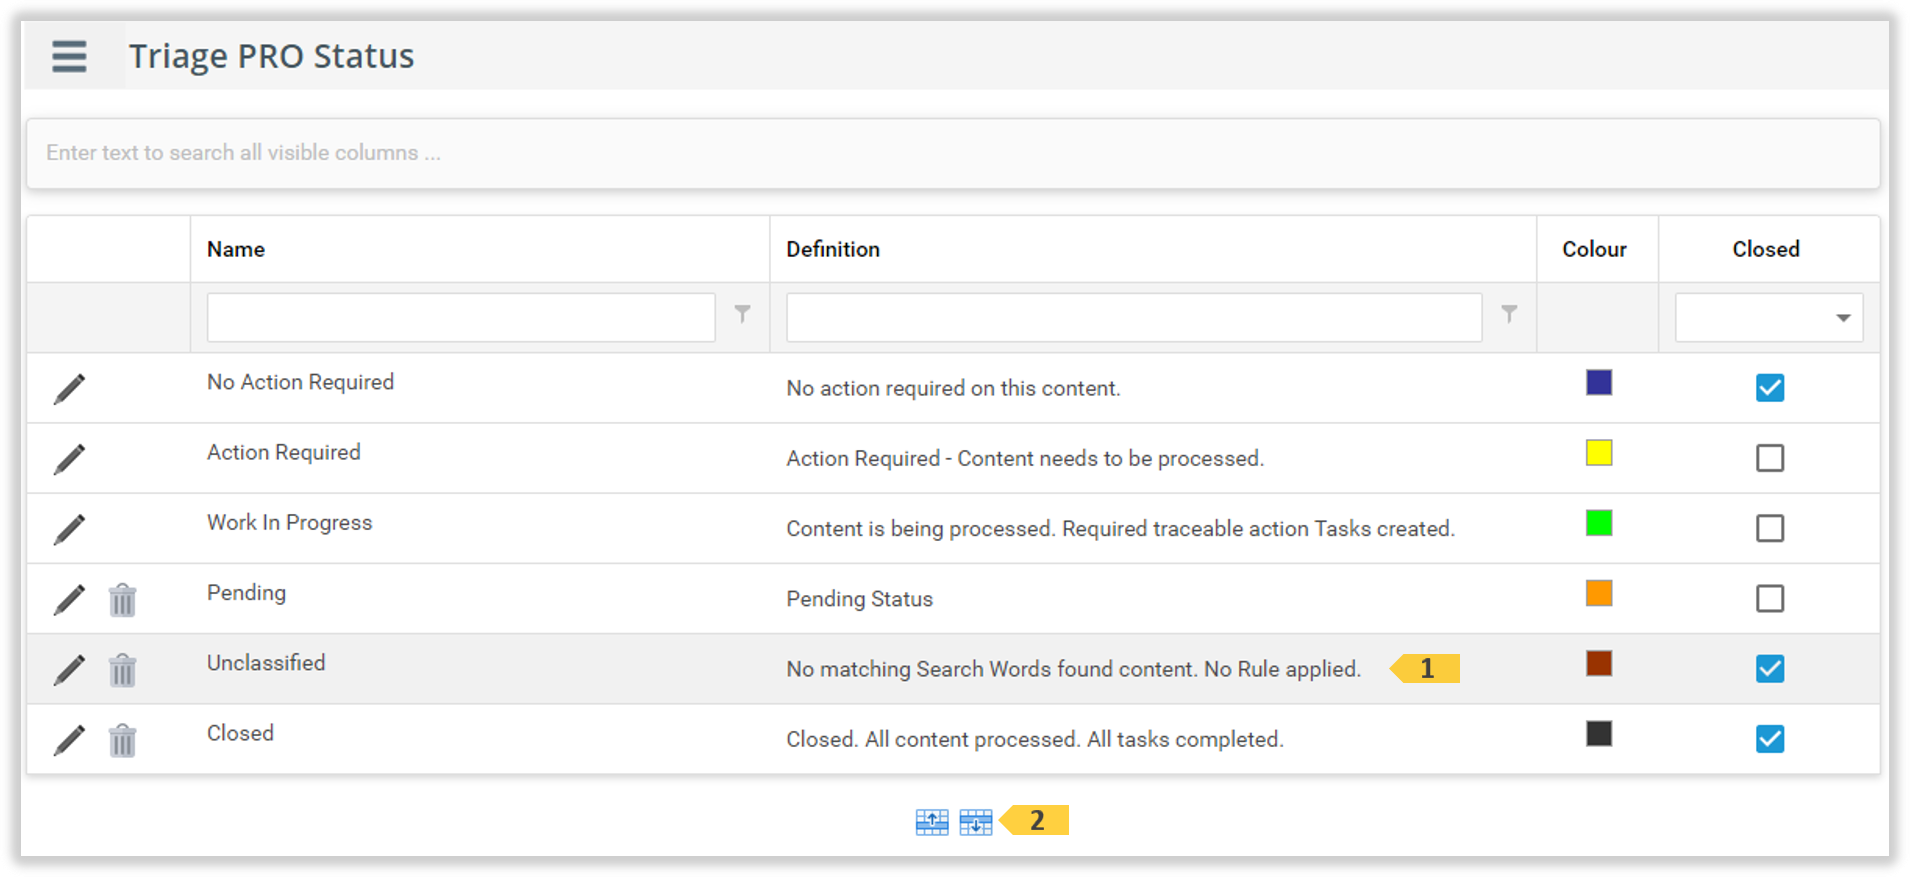Sort by the Definition column header

click(x=833, y=249)
